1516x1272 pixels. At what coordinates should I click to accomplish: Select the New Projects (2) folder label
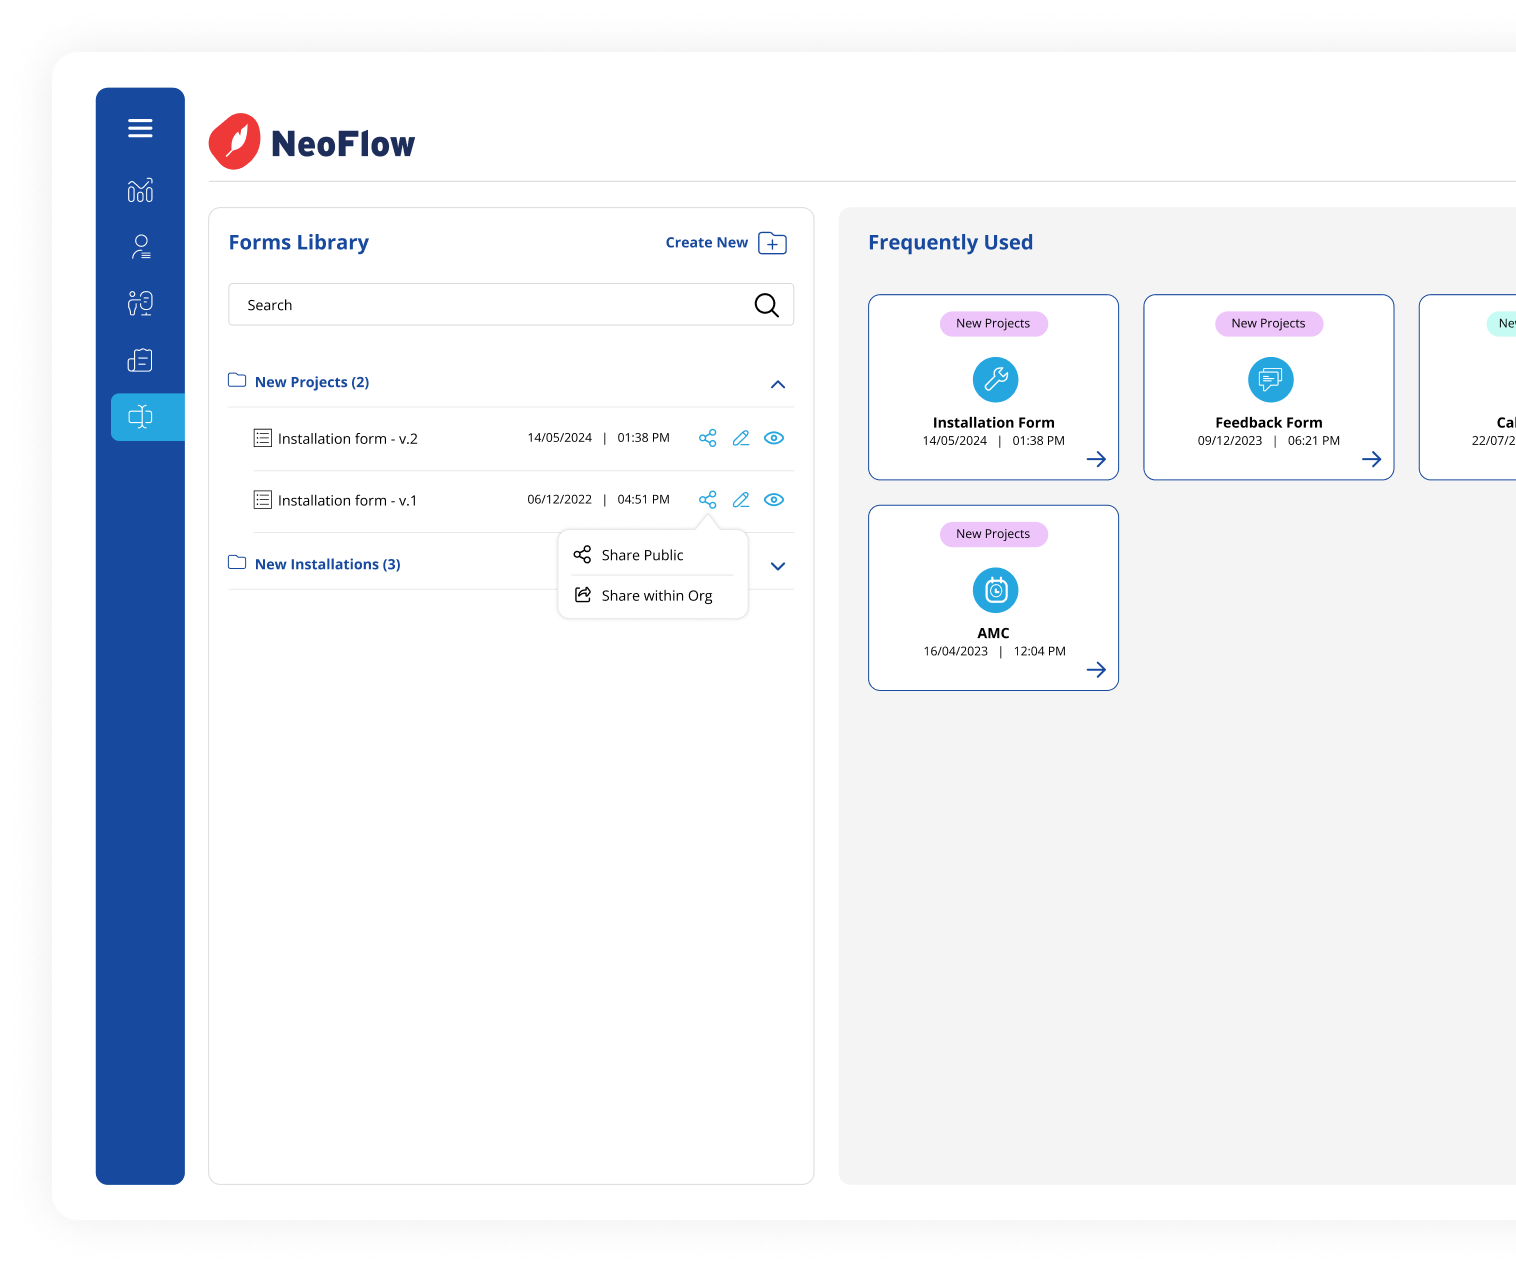(311, 381)
